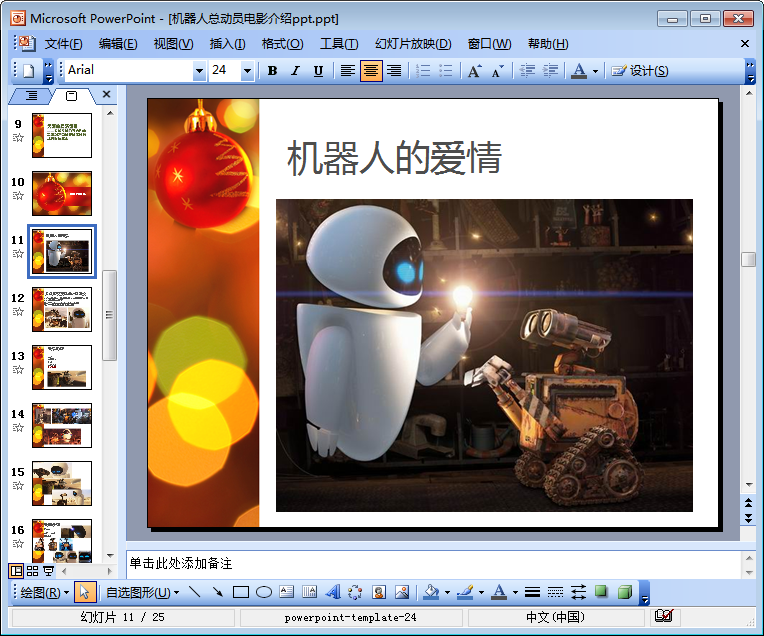Open the 文件(F) menu

63,44
